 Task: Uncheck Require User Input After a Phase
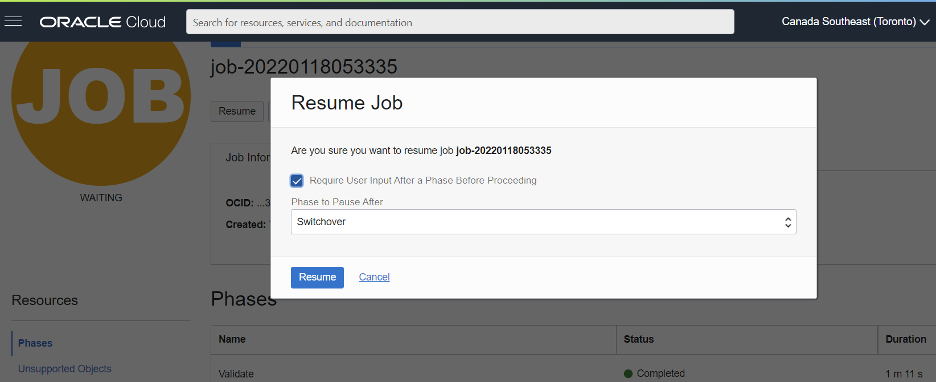(297, 181)
